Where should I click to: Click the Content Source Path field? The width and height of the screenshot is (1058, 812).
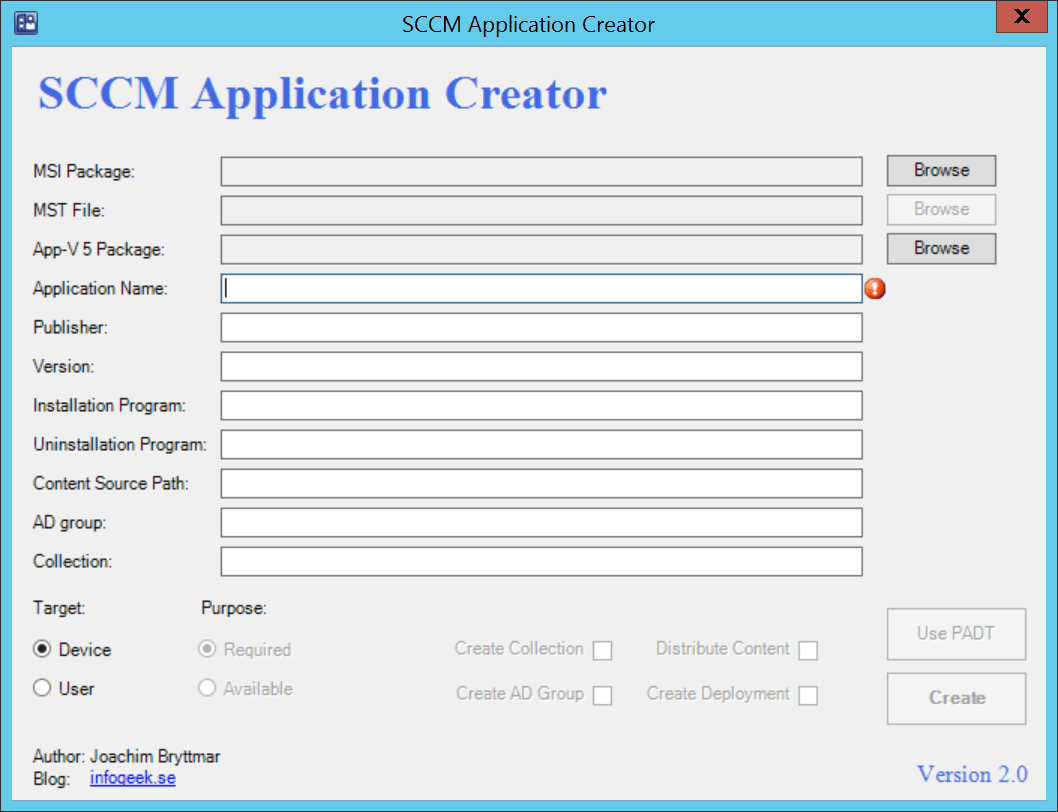click(x=540, y=483)
